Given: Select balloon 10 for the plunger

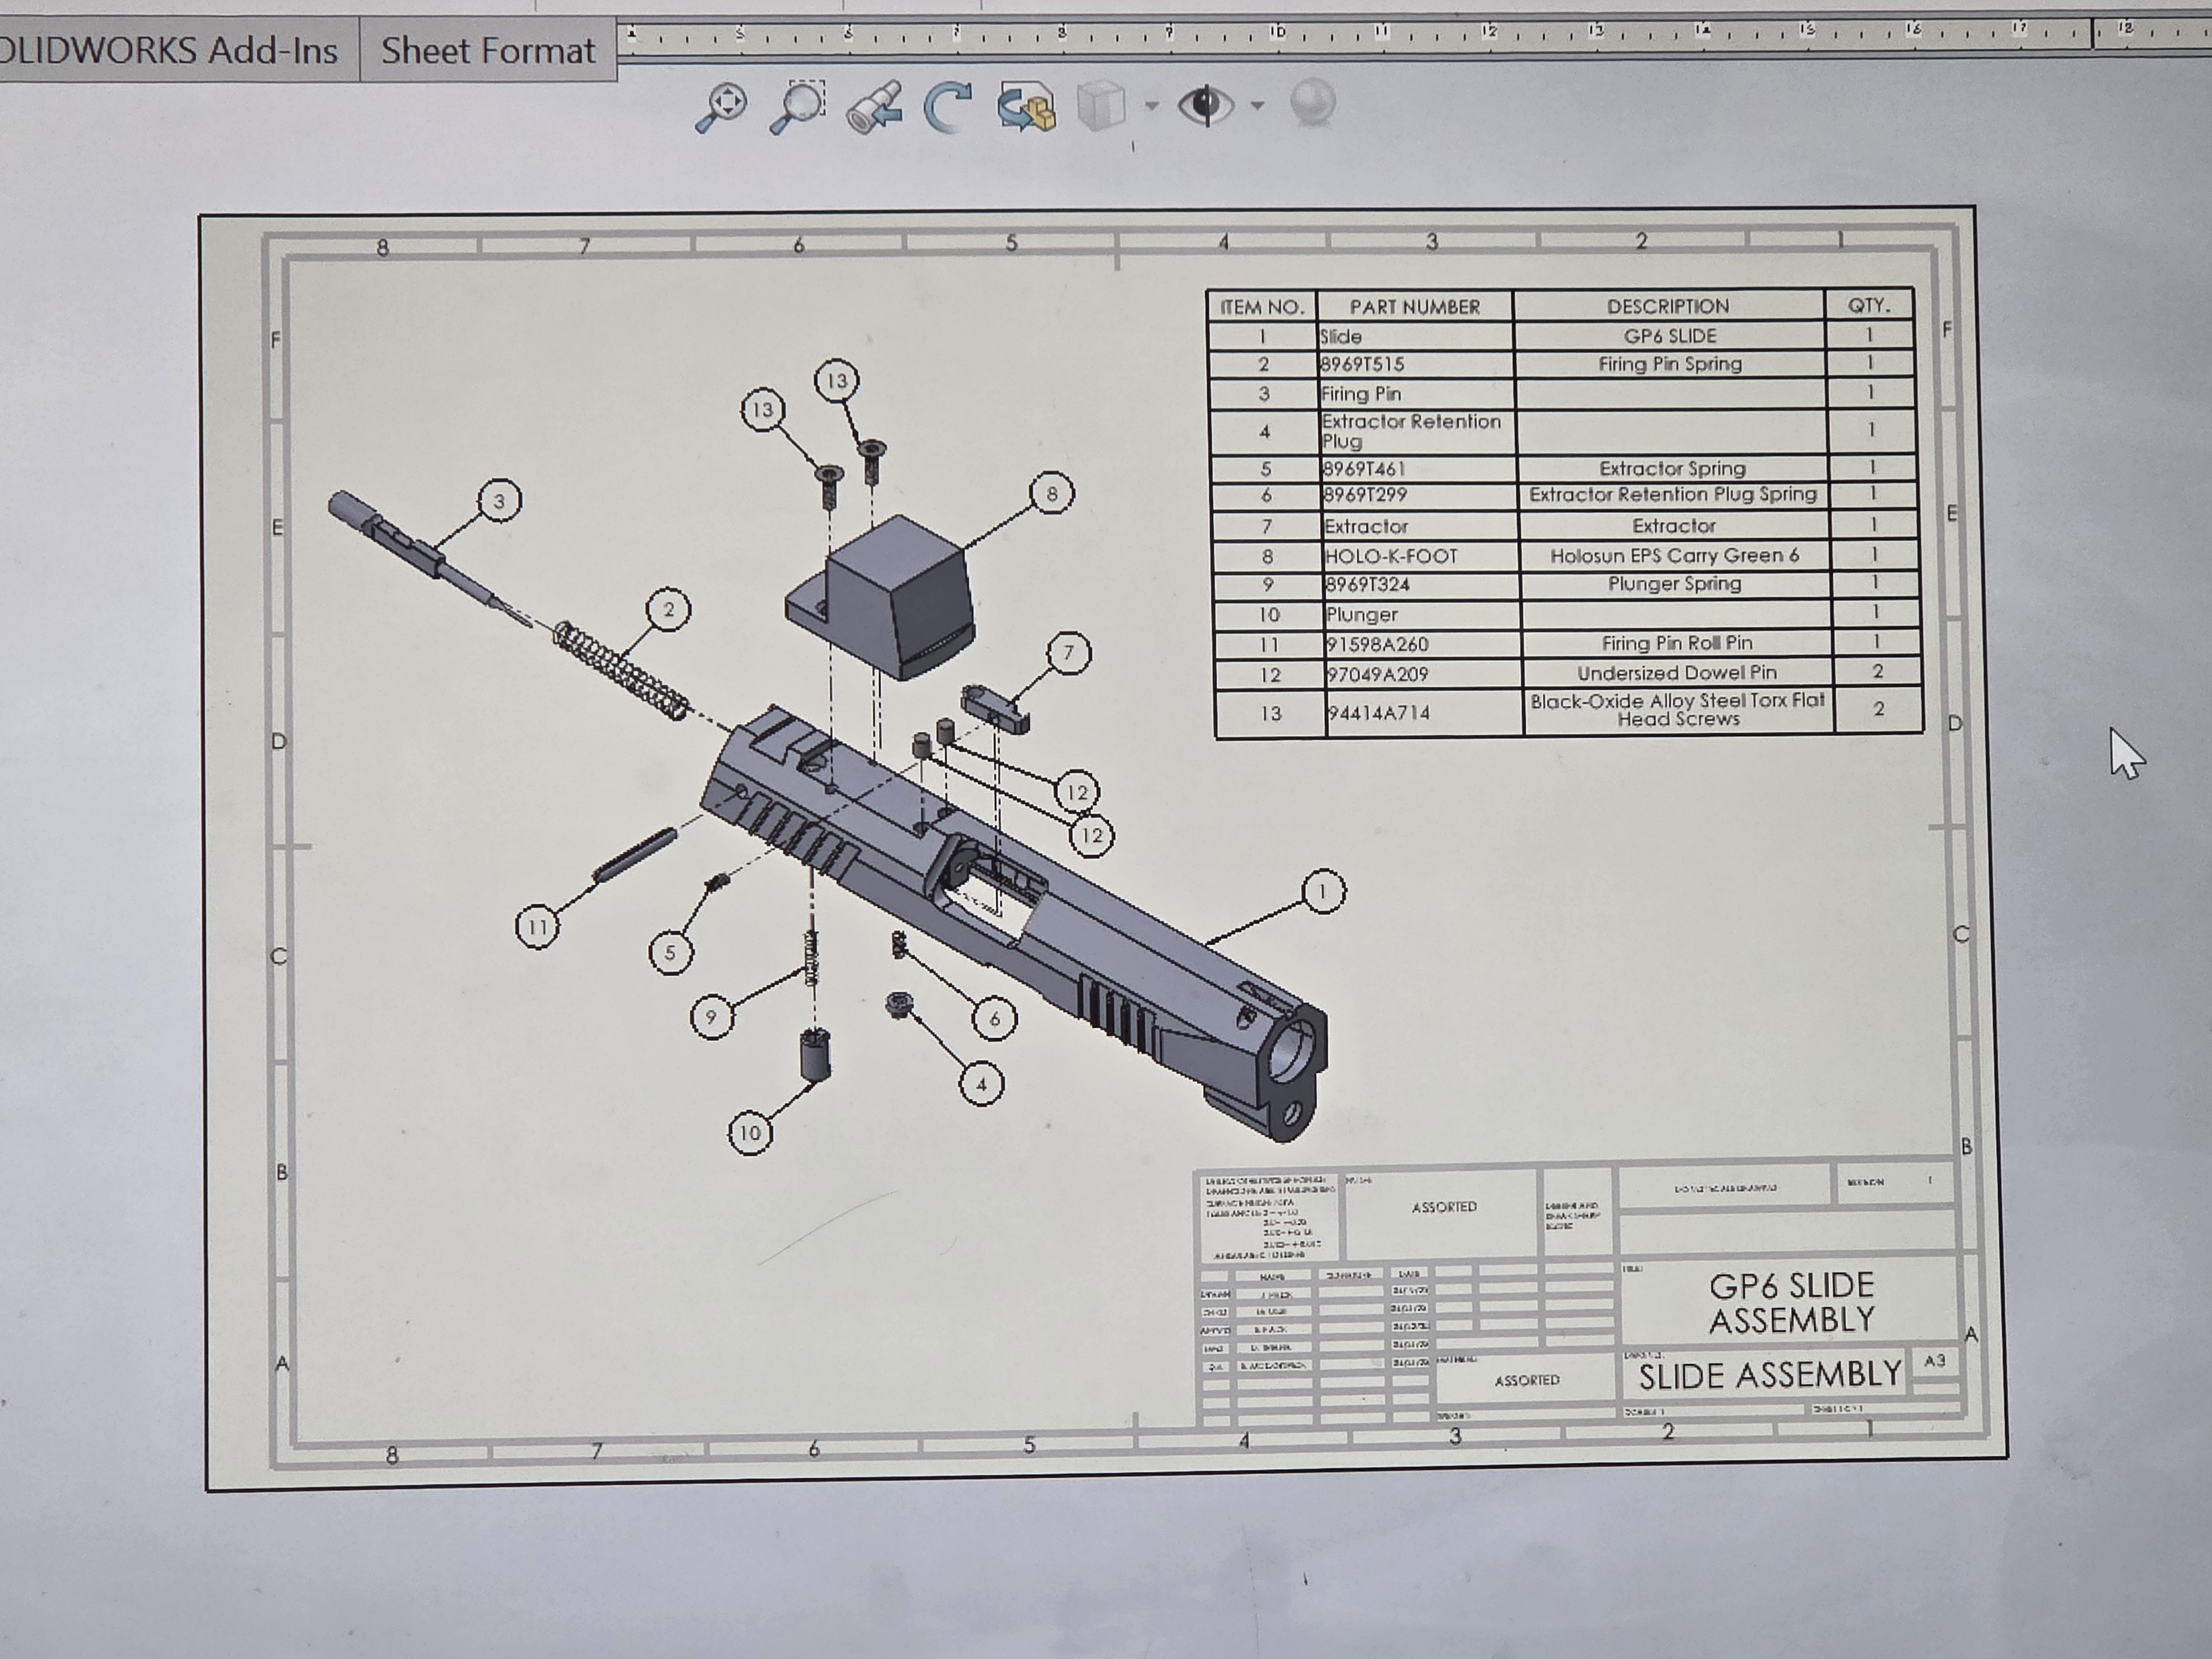Looking at the screenshot, I should click(x=749, y=1132).
